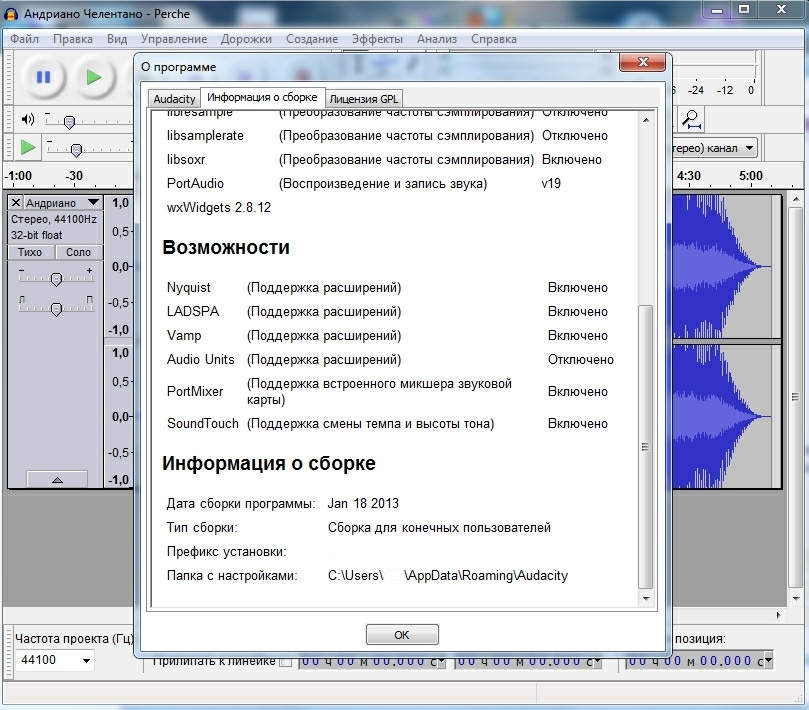The height and width of the screenshot is (710, 809).
Task: Click the dialog scrollbar up arrow
Action: (x=646, y=120)
